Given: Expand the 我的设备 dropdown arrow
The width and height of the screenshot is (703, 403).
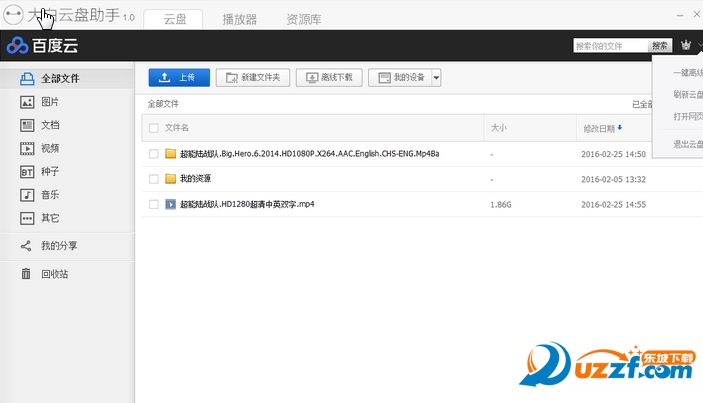Looking at the screenshot, I should (x=436, y=78).
